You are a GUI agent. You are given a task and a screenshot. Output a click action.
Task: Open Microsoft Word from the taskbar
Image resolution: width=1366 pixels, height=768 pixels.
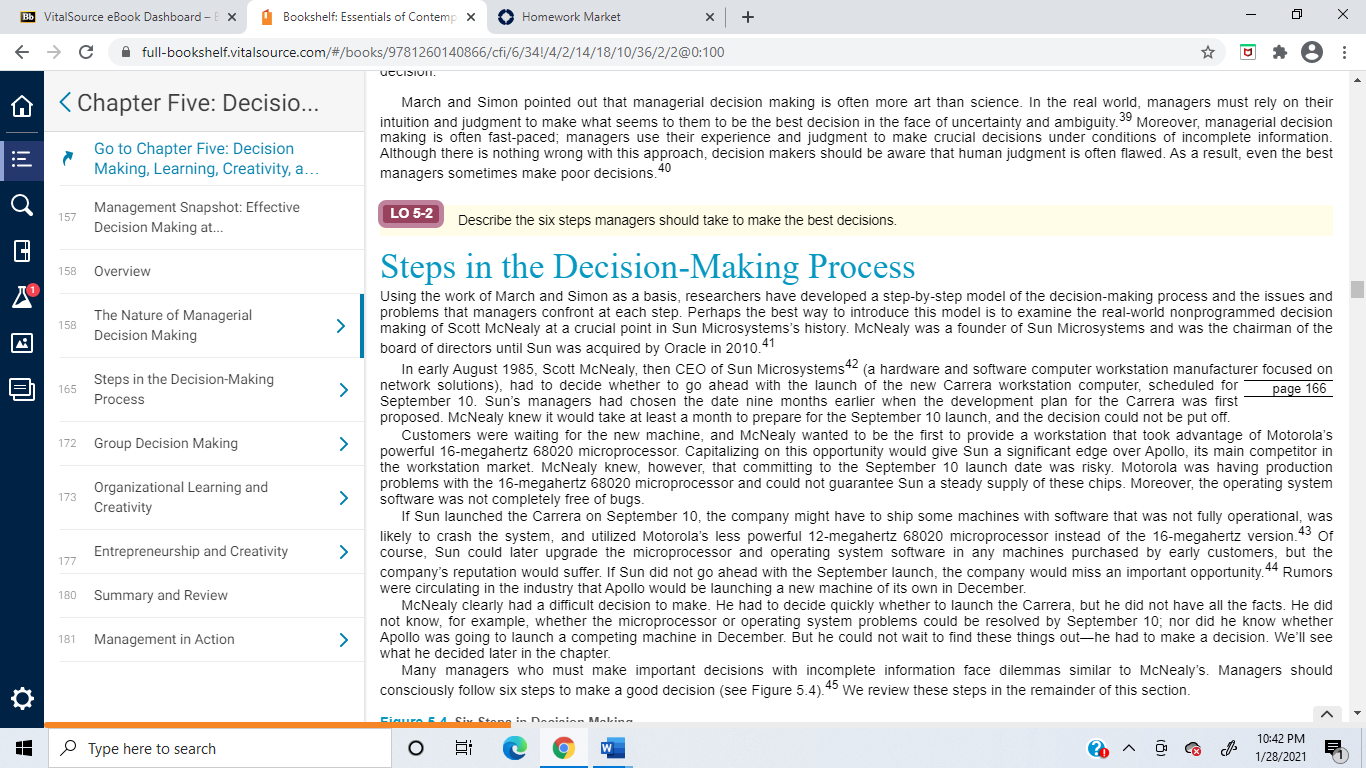tap(612, 748)
